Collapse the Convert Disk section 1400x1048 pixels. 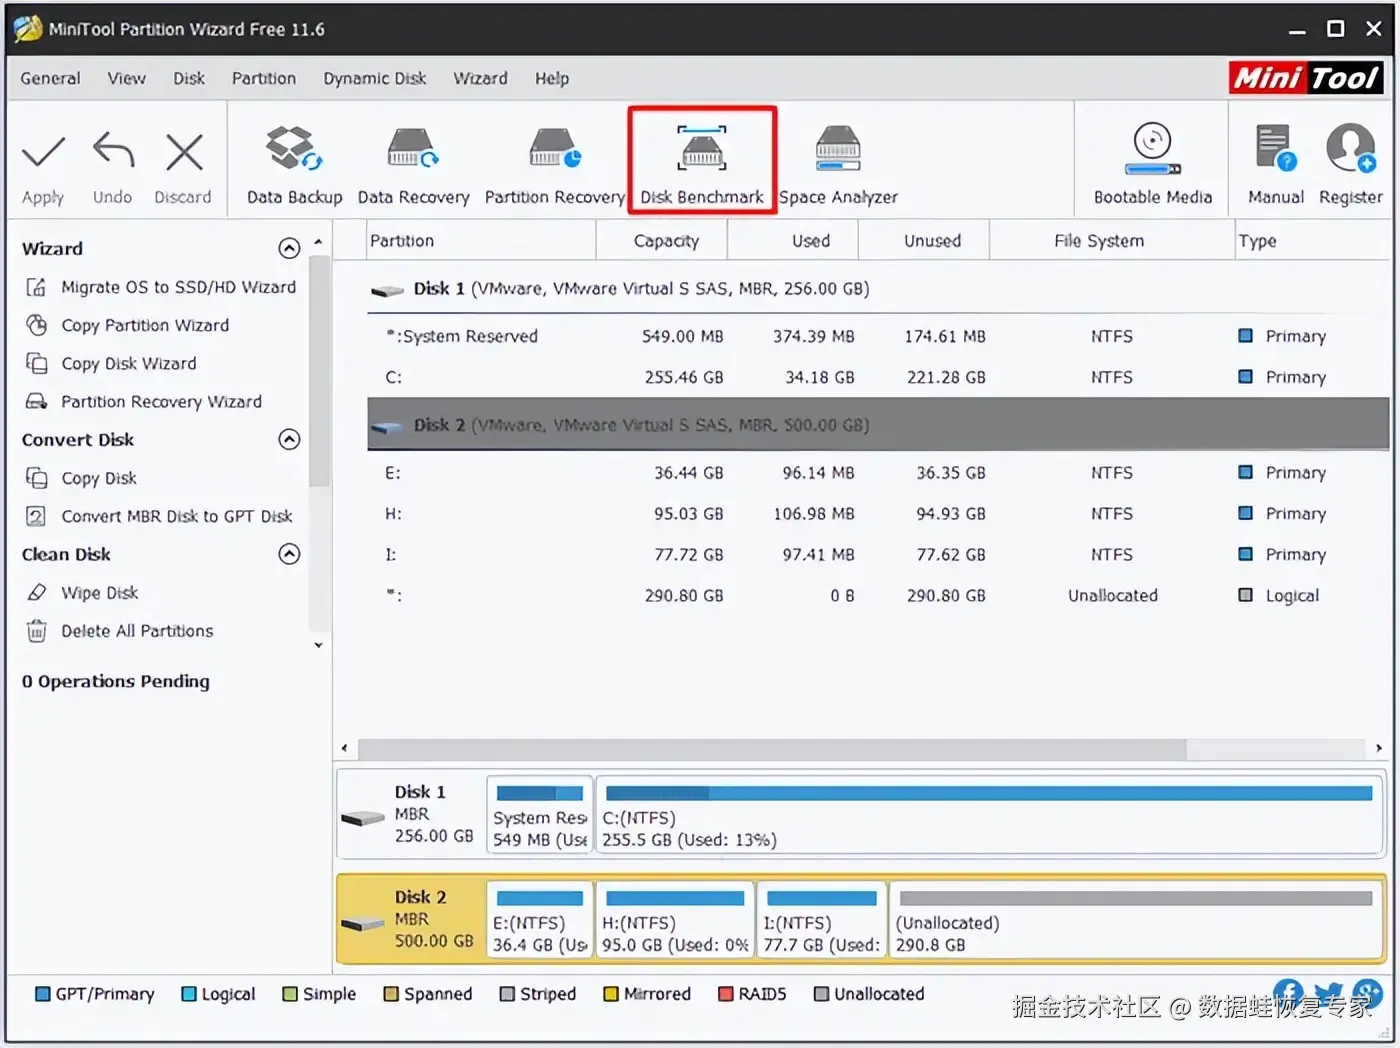pyautogui.click(x=289, y=439)
